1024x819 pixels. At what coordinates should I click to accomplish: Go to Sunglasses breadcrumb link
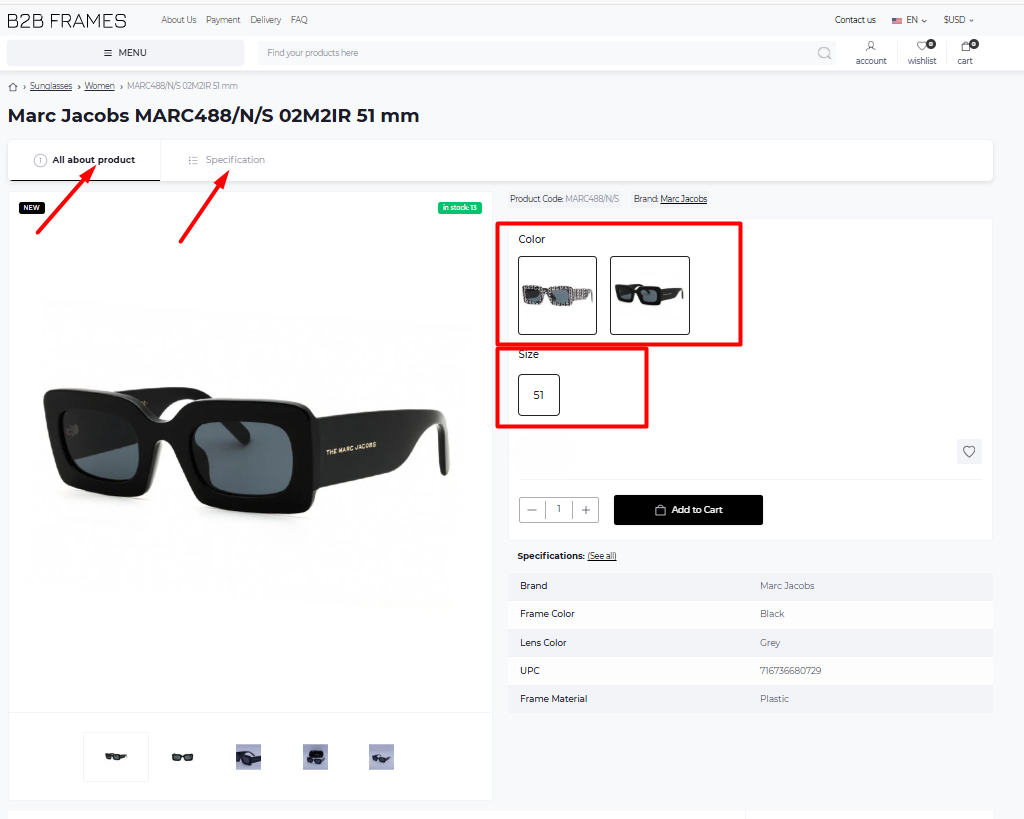51,86
